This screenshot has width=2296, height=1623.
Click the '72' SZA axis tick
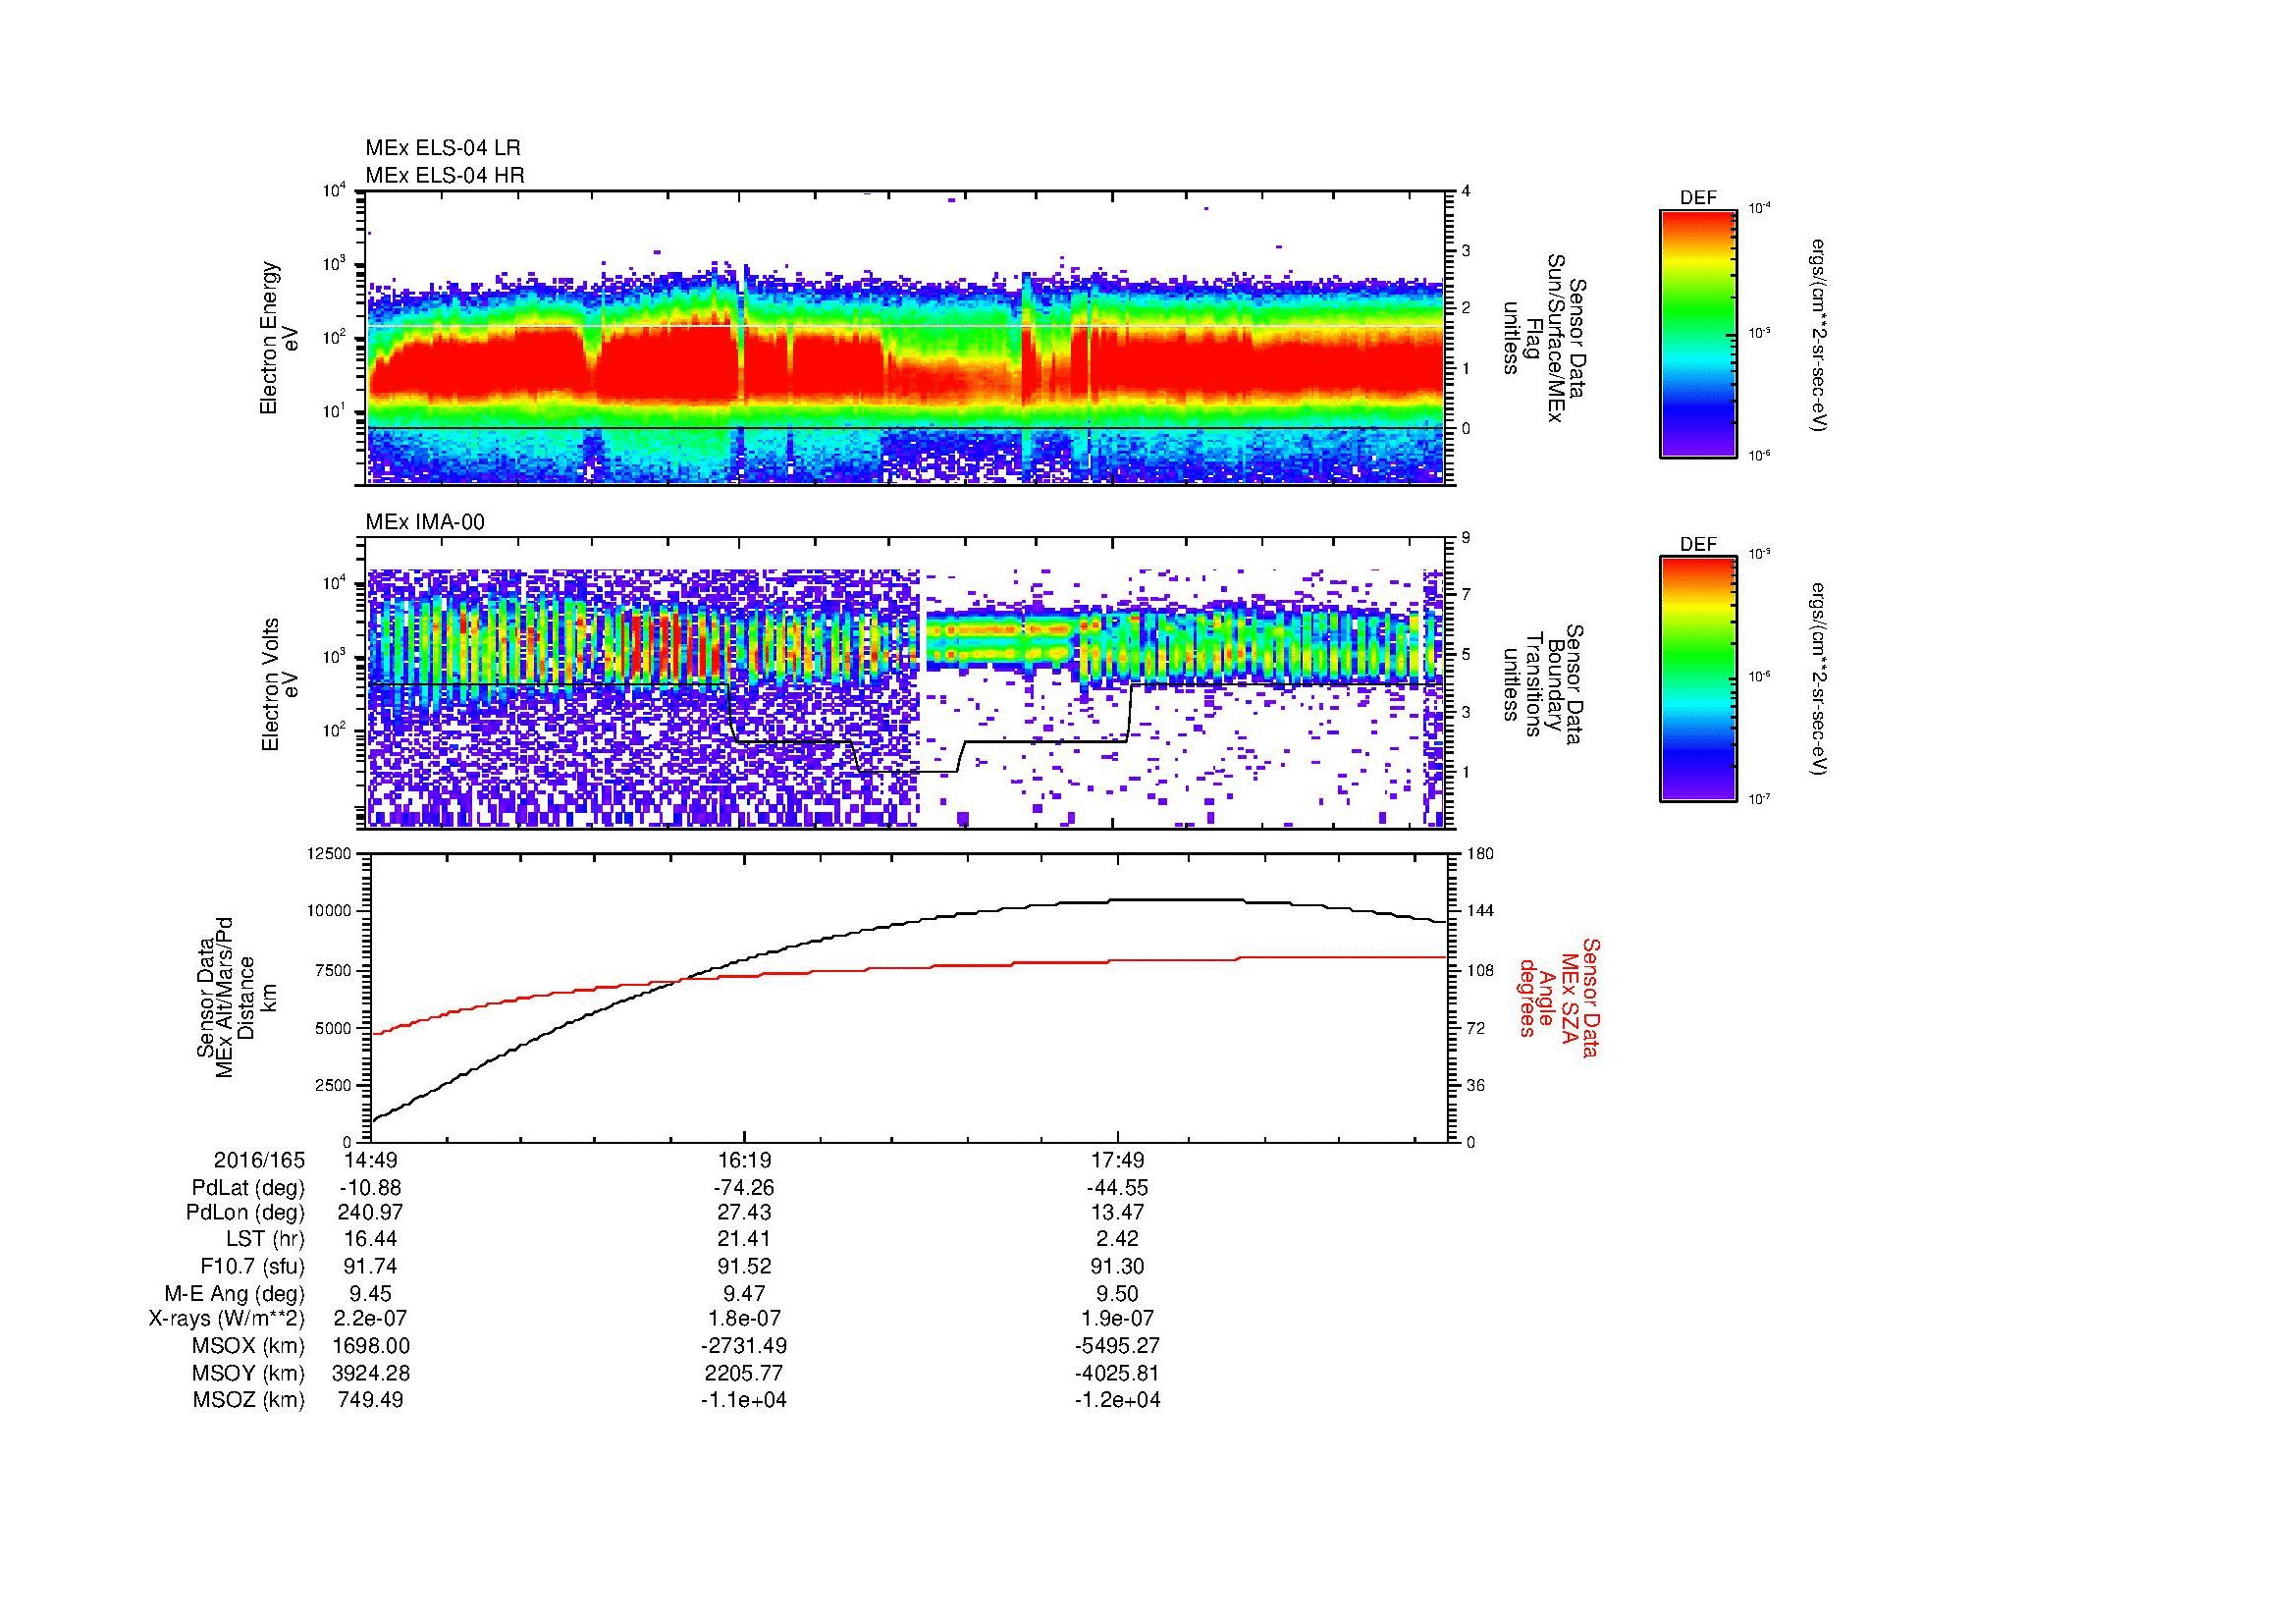1476,1028
